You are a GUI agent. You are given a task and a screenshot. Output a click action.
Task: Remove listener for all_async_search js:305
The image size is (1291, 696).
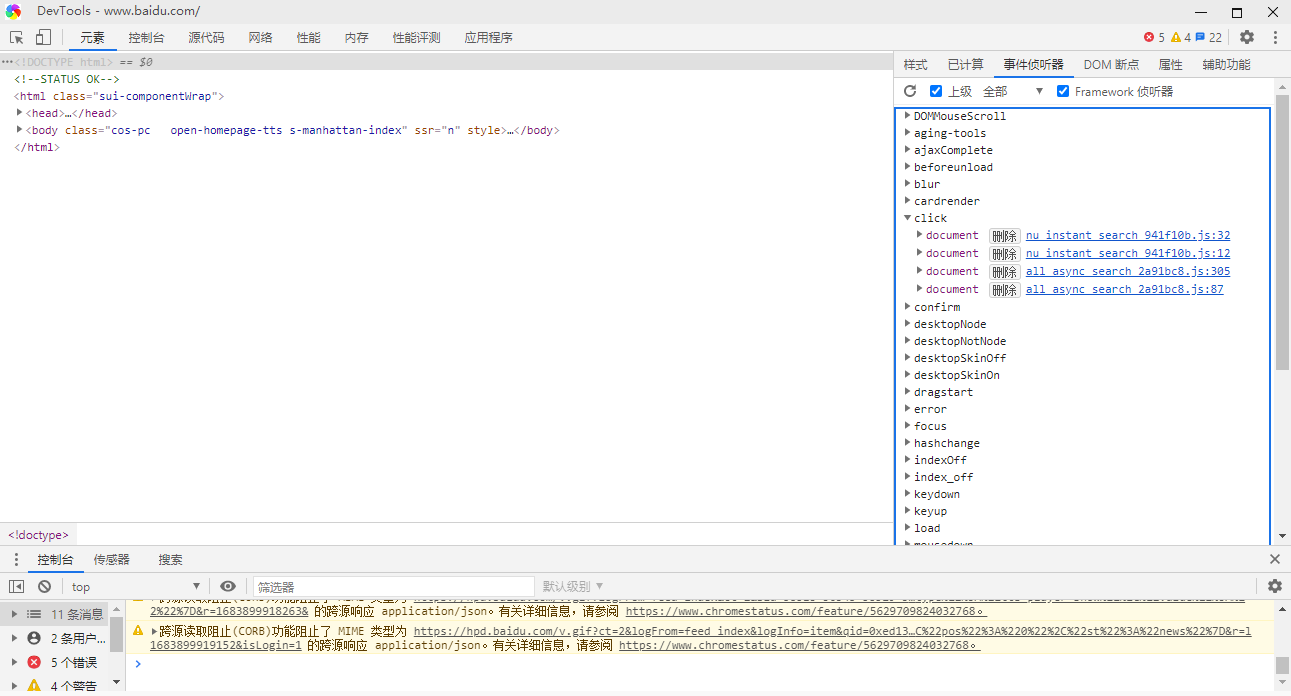point(1004,272)
